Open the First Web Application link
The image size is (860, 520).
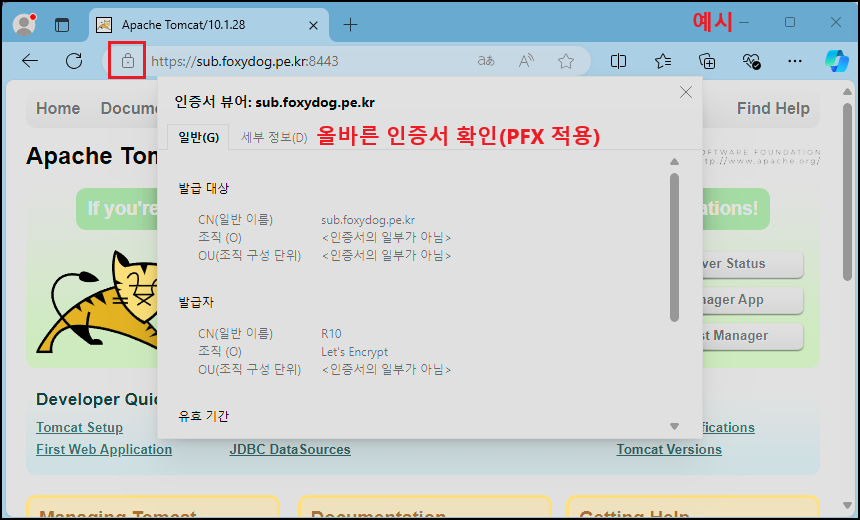click(x=104, y=449)
